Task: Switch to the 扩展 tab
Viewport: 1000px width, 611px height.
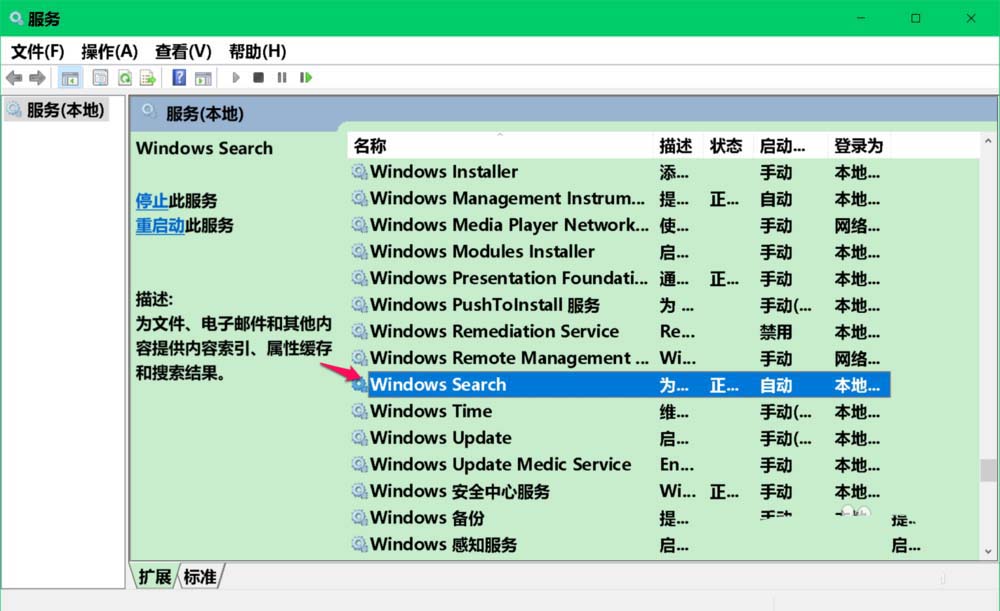Action: (x=154, y=576)
